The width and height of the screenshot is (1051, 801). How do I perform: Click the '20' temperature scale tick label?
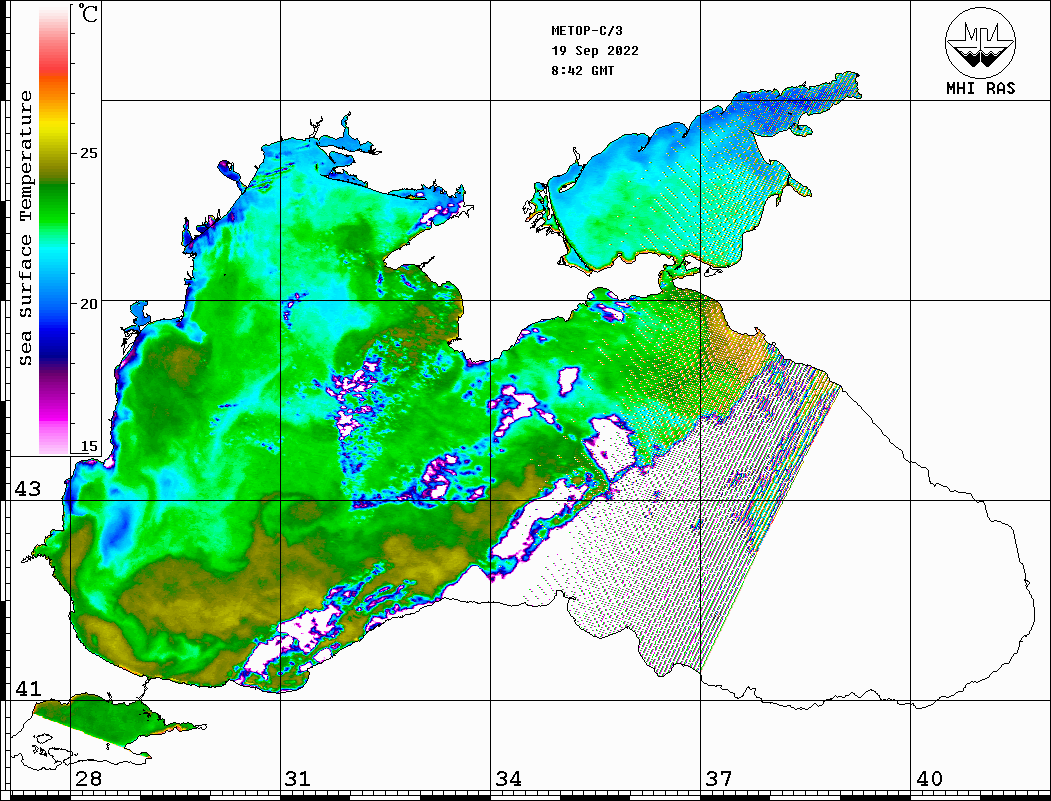pyautogui.click(x=88, y=304)
